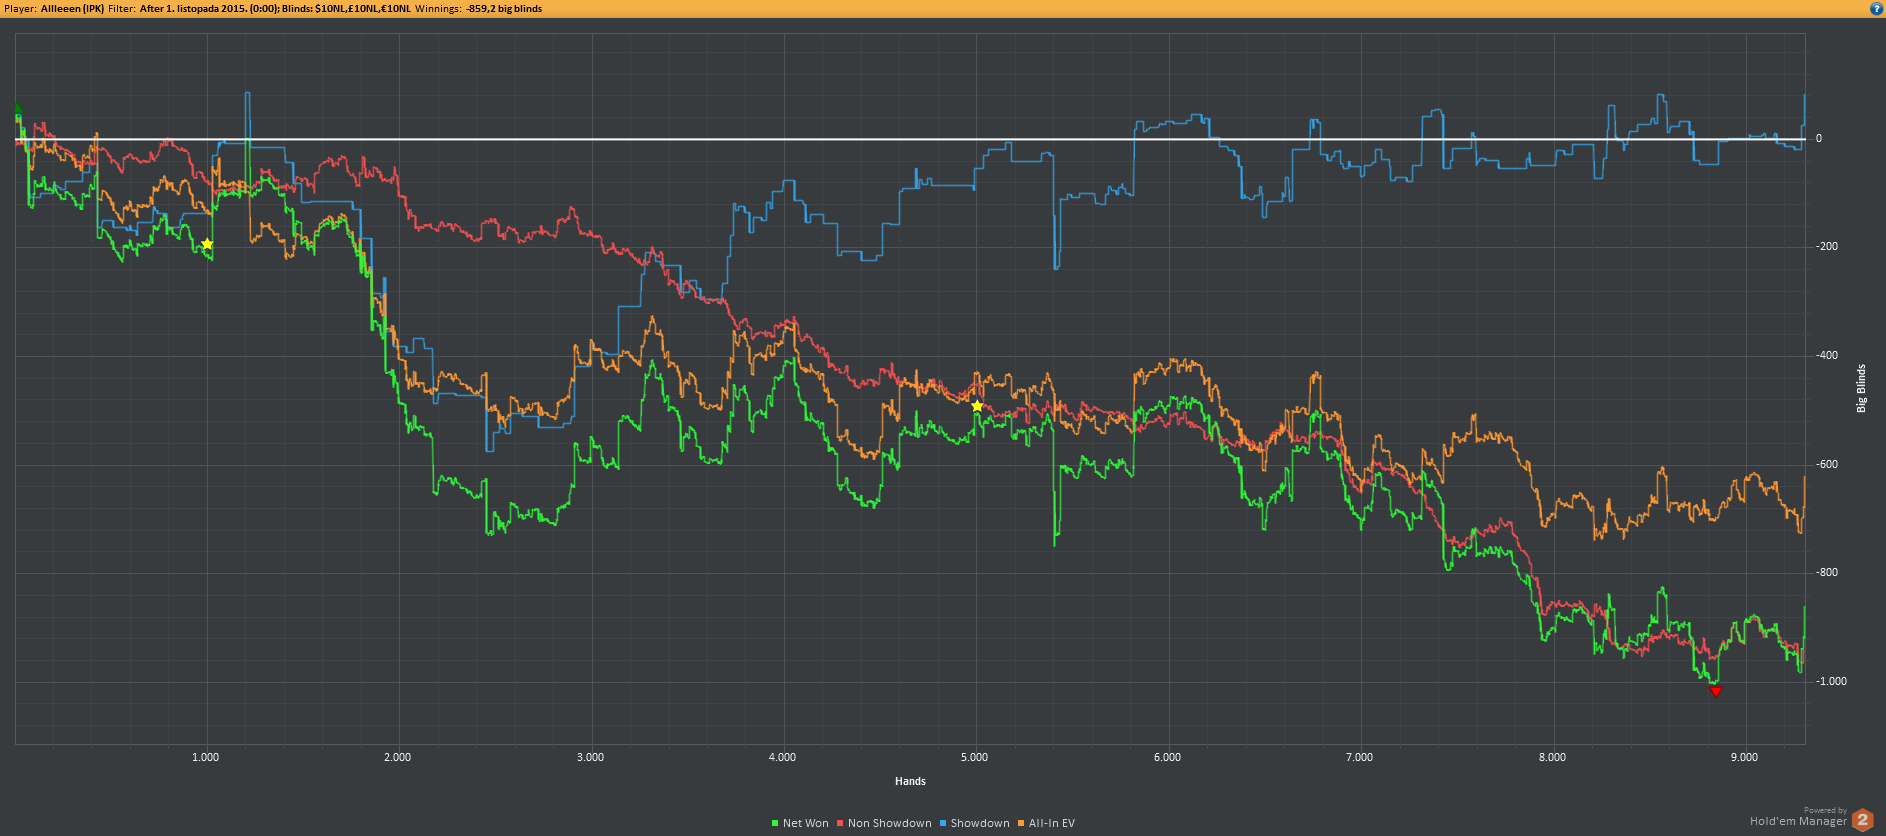Click the "-800" y-axis tick label
The width and height of the screenshot is (1886, 836).
coord(1827,572)
